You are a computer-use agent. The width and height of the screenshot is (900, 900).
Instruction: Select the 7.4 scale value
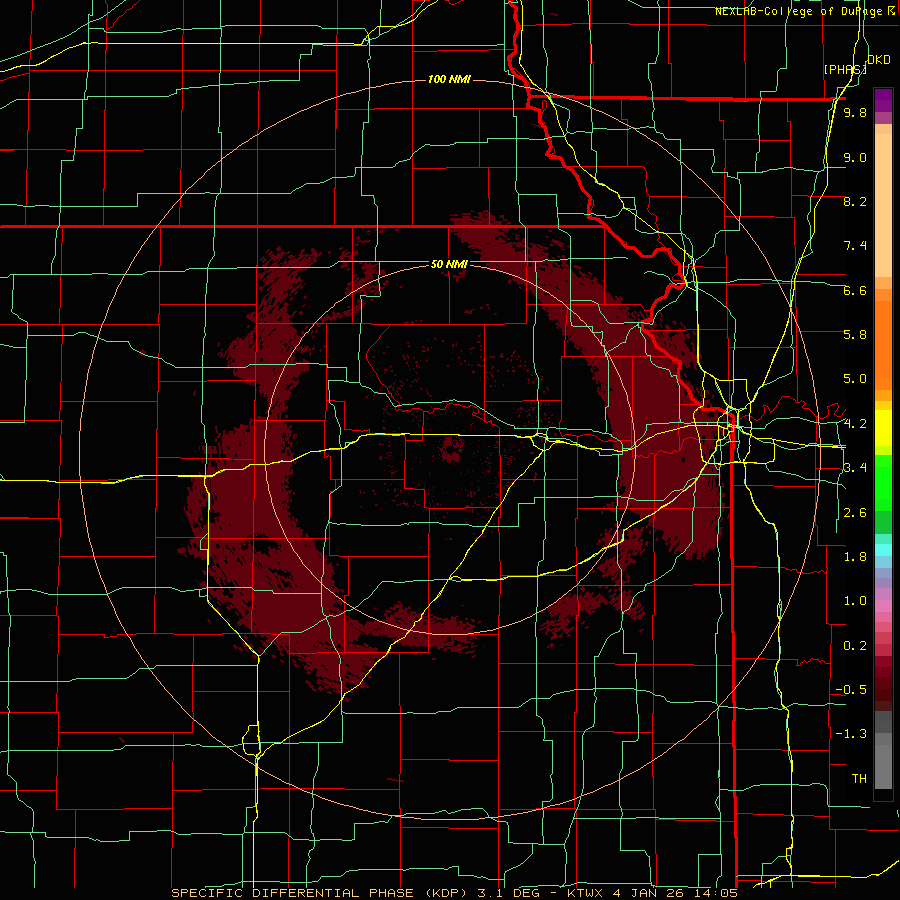(x=855, y=246)
